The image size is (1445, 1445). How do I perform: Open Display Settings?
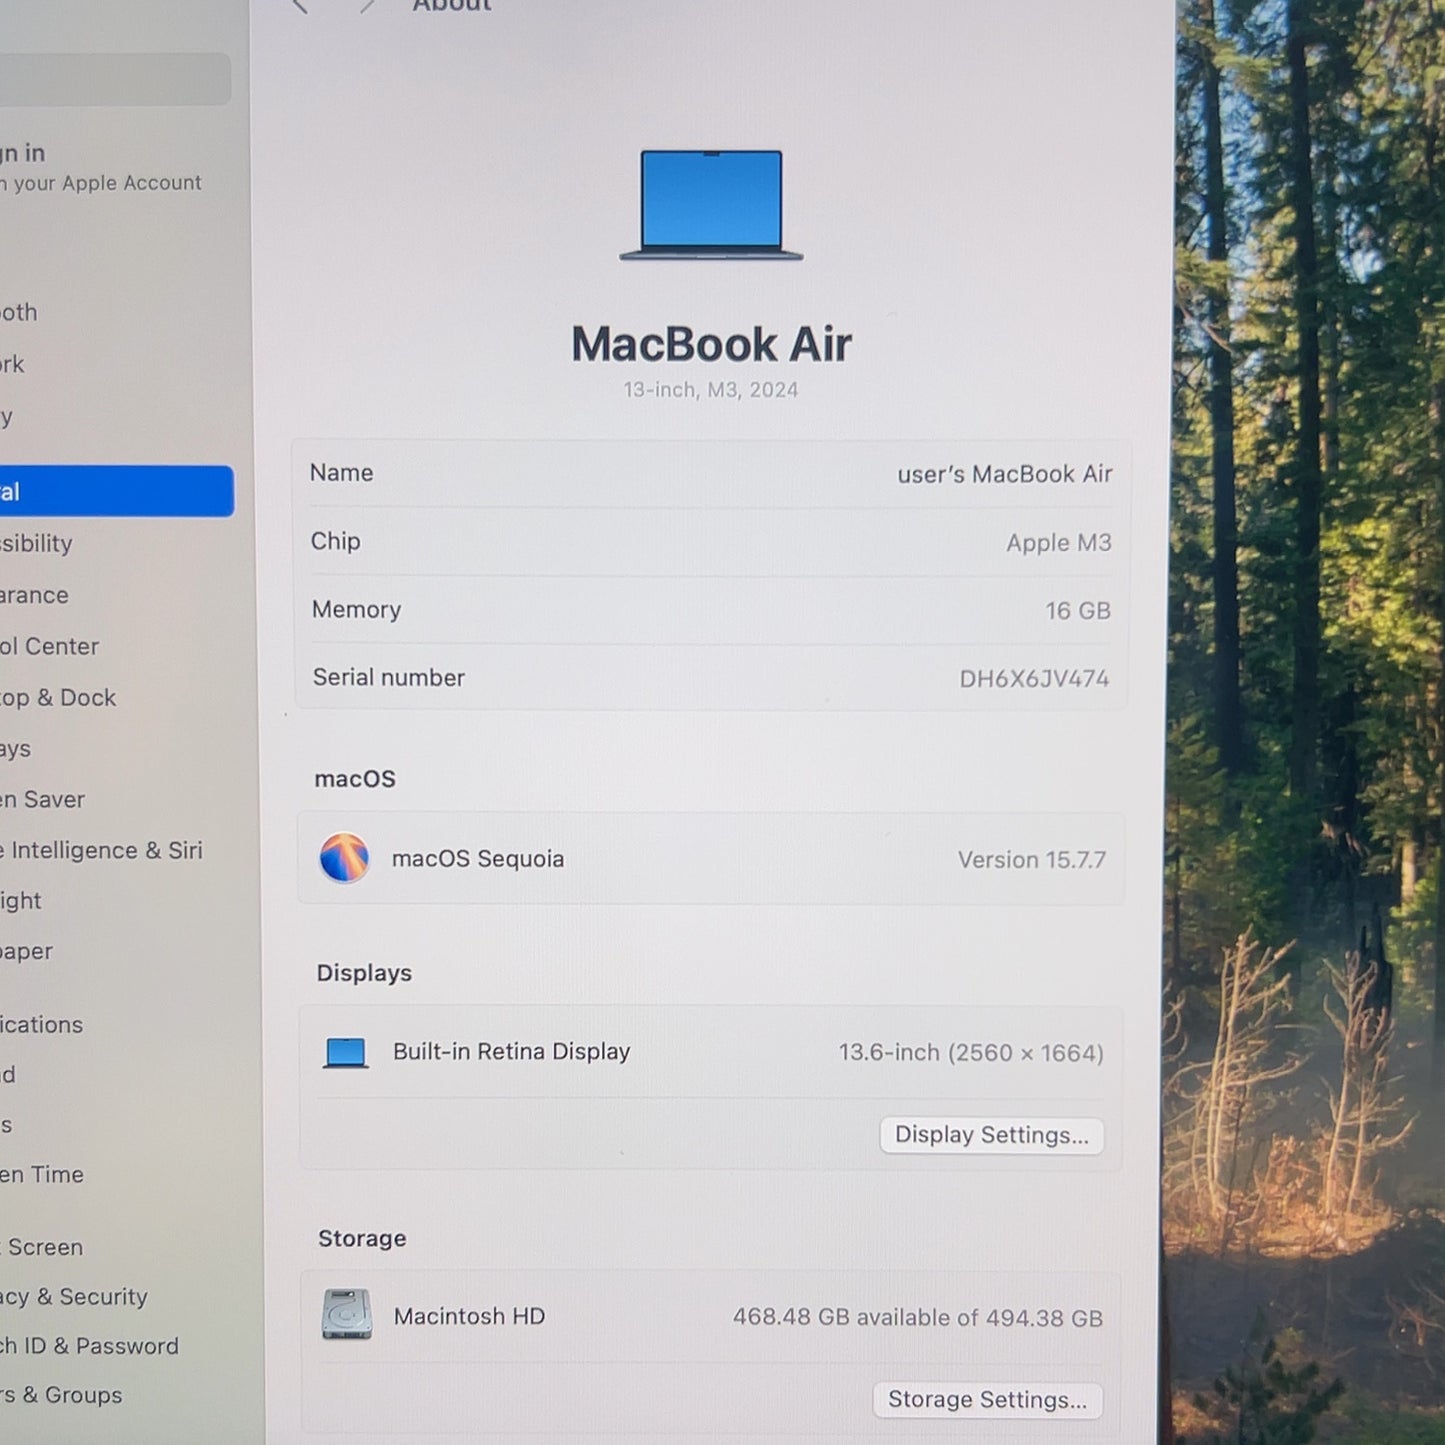[991, 1135]
